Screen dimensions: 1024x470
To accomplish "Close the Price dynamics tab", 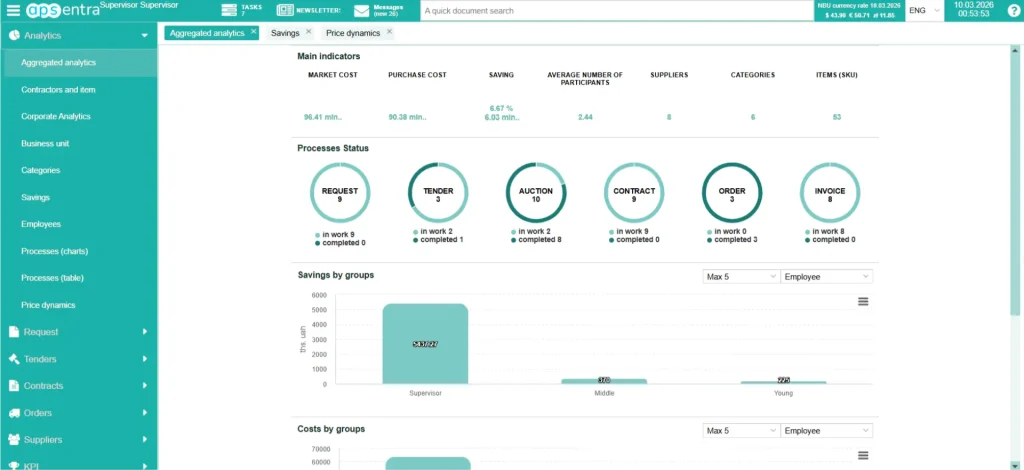I will click(389, 31).
